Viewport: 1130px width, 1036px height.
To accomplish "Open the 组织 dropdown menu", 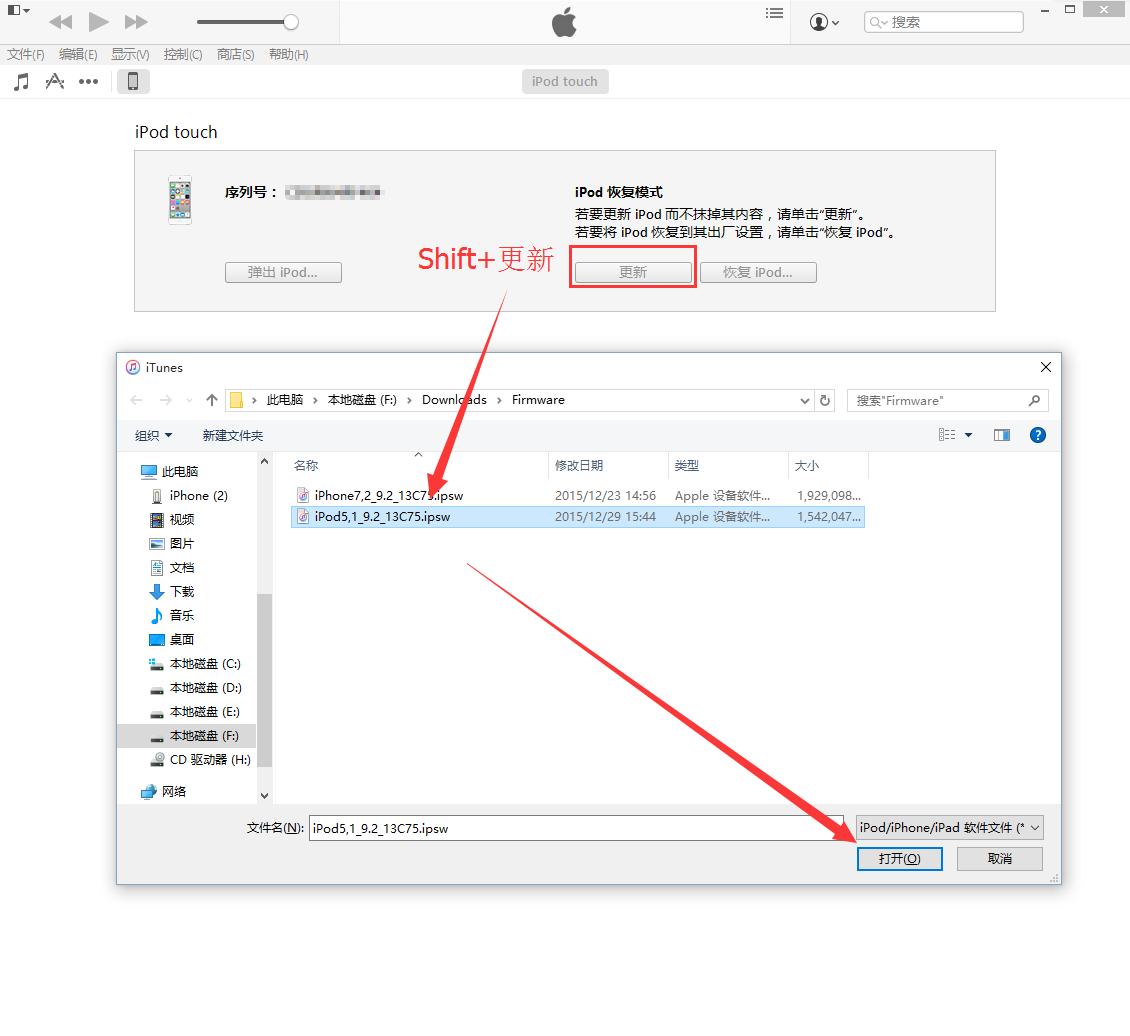I will 154,436.
